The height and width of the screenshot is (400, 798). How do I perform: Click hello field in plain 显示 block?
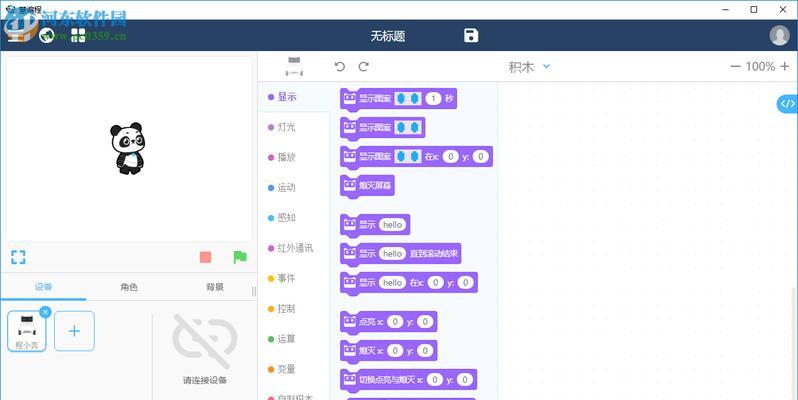(392, 224)
